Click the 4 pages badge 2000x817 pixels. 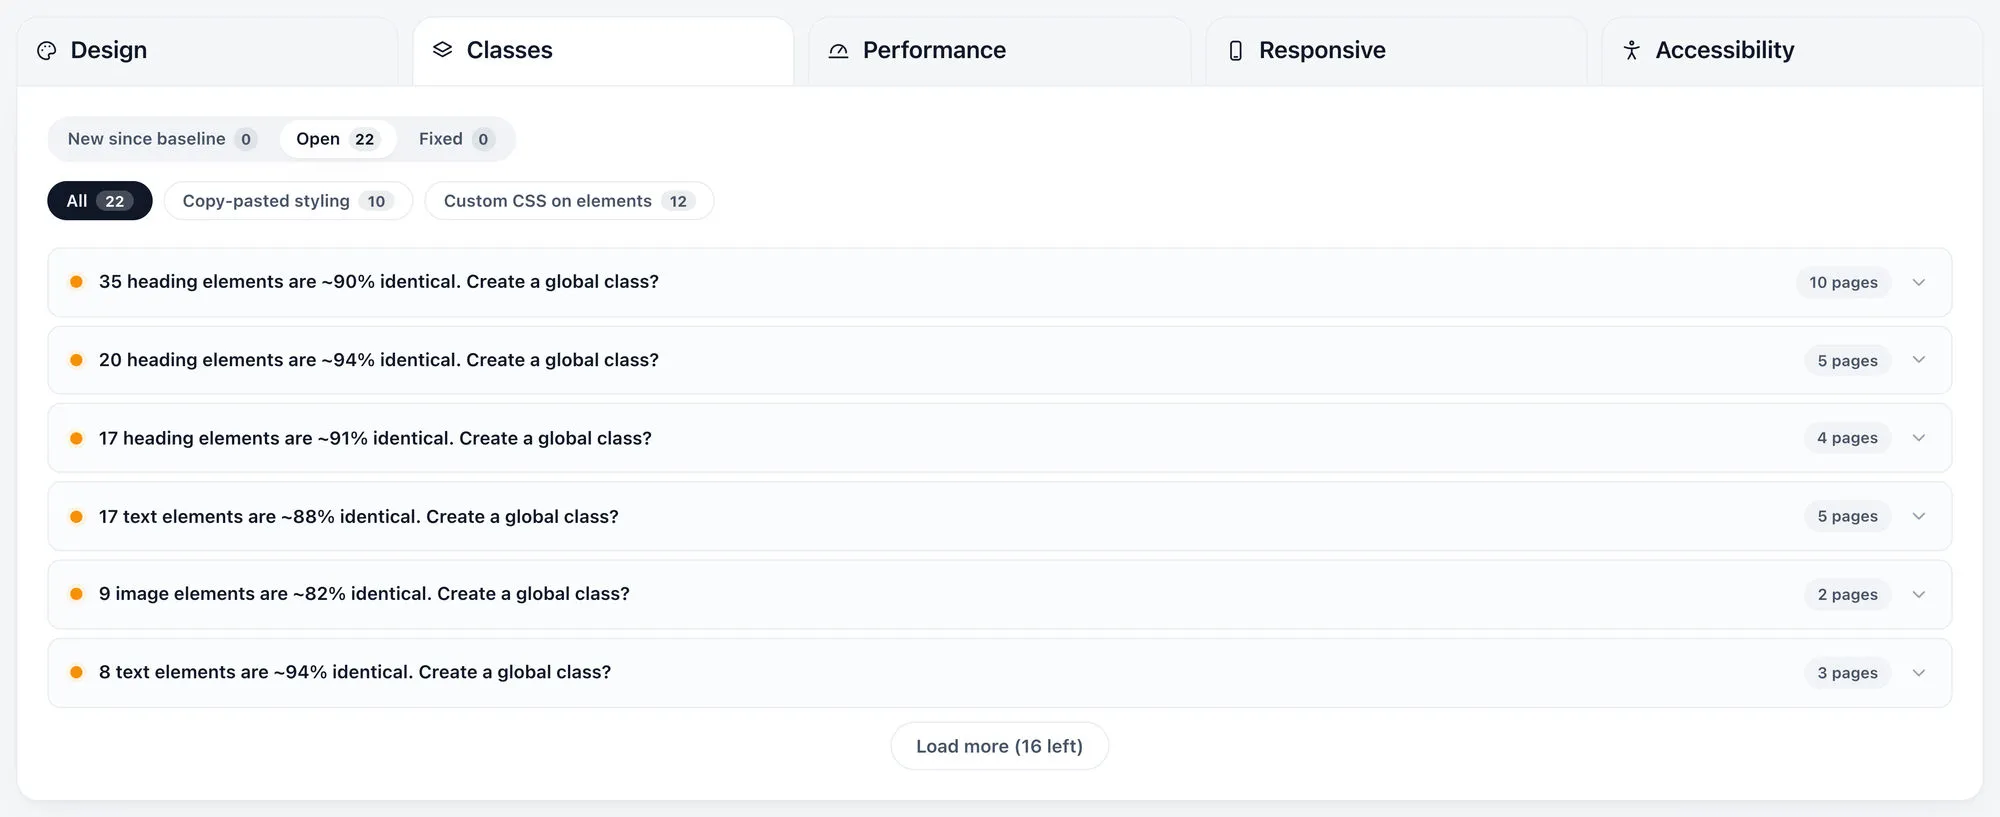[1847, 438]
